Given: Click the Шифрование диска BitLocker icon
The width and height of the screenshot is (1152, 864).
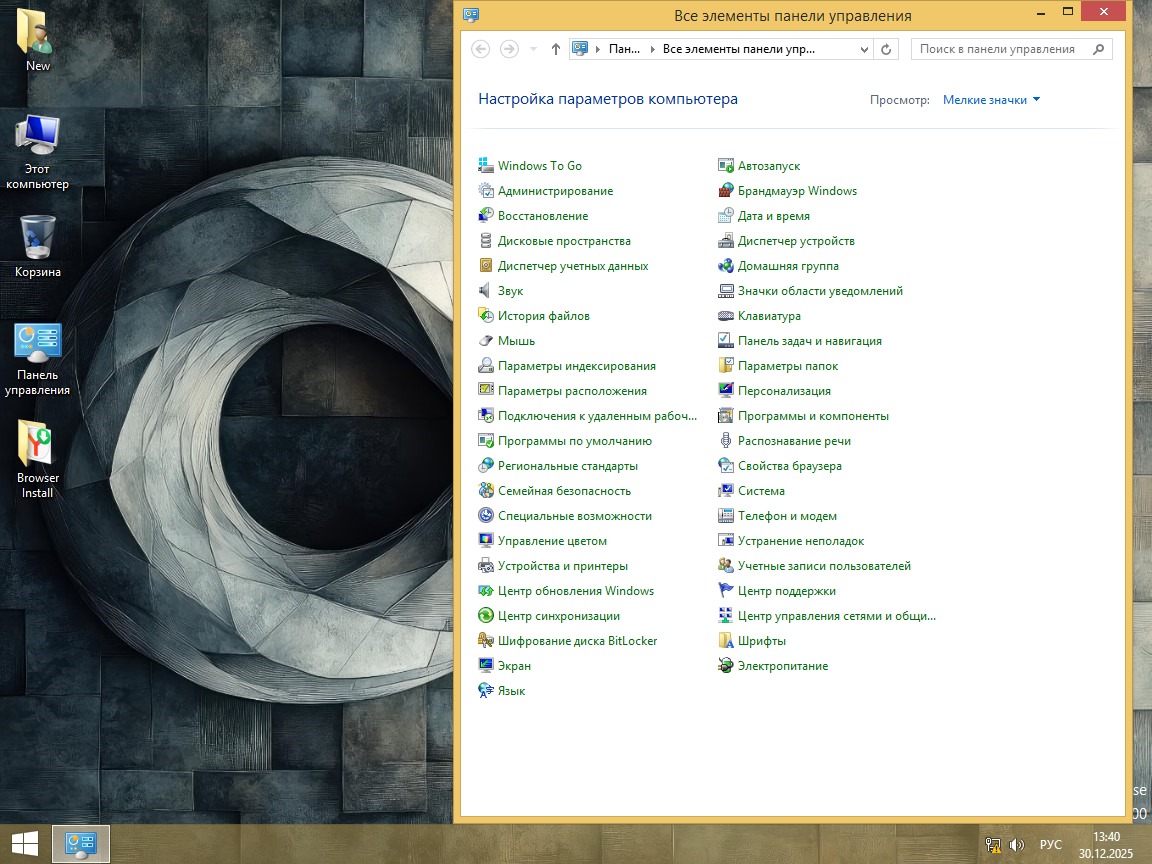Looking at the screenshot, I should coord(486,641).
